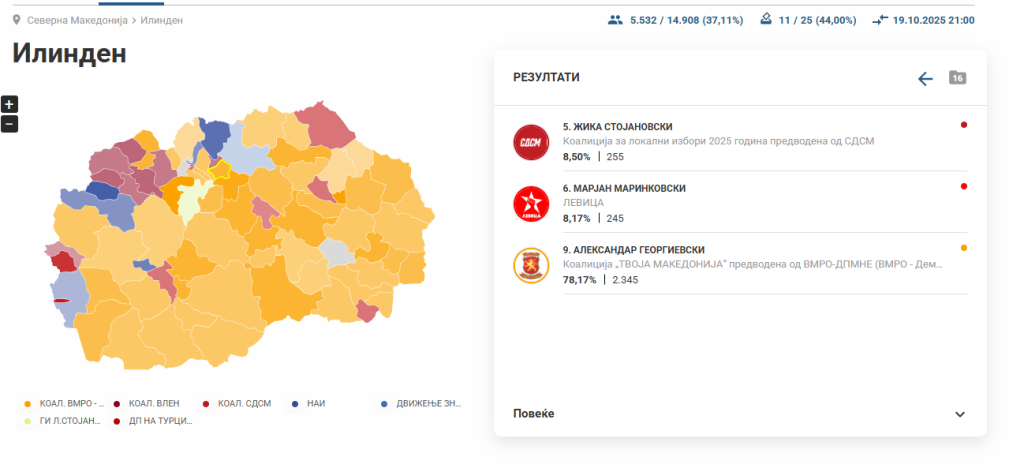The image size is (1024, 468).
Task: Expand the Повеќе section chevron
Action: [x=960, y=414]
